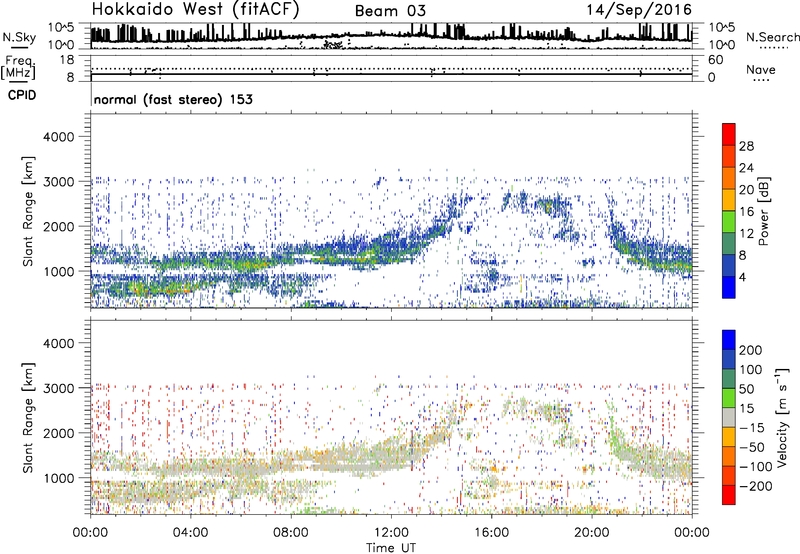
Task: Click the "Power [dB]" colorbar title
Action: pos(764,211)
